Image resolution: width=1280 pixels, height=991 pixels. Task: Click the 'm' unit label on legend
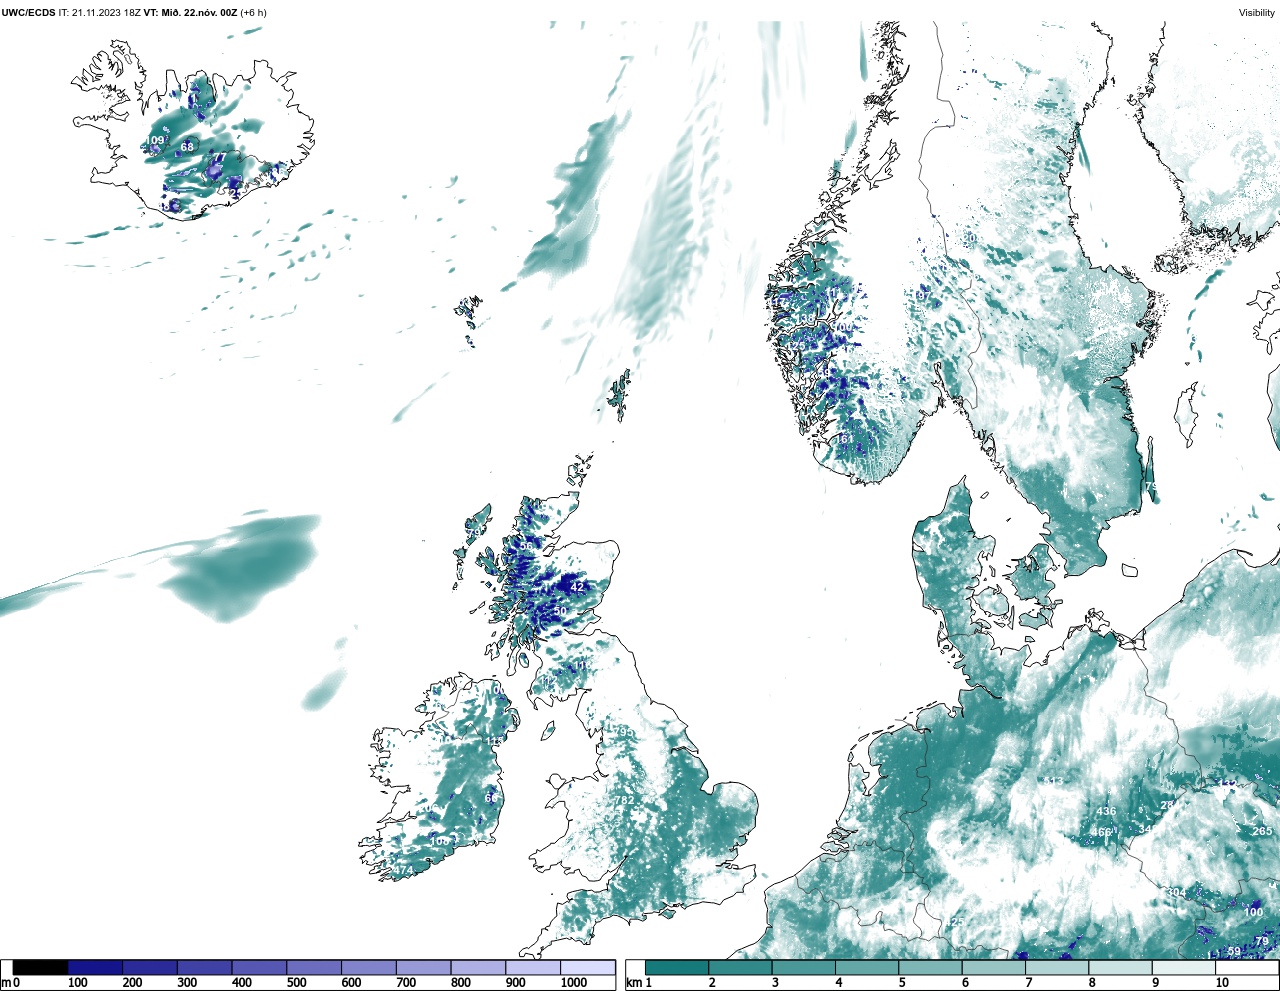5,984
